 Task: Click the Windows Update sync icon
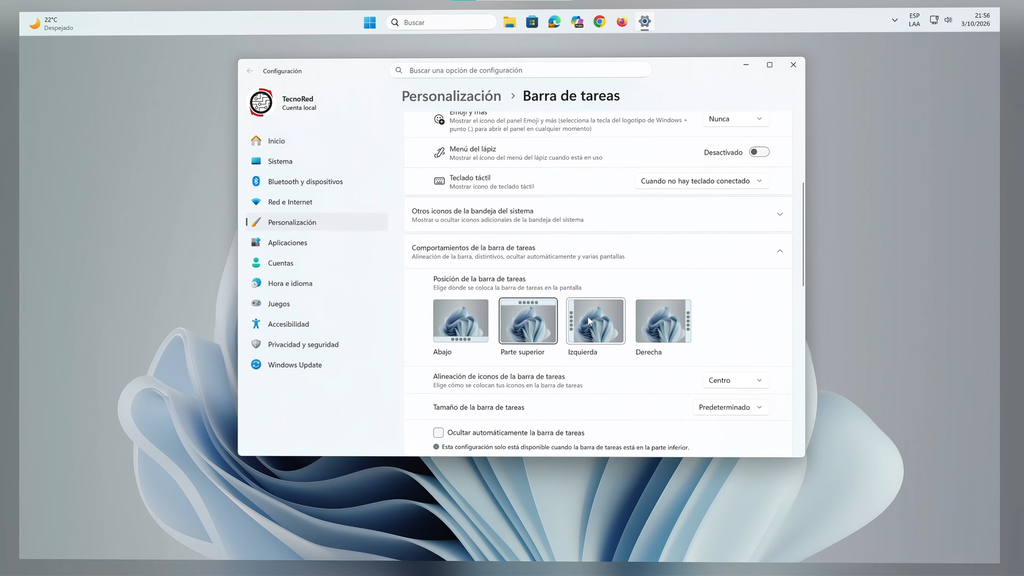coord(256,364)
